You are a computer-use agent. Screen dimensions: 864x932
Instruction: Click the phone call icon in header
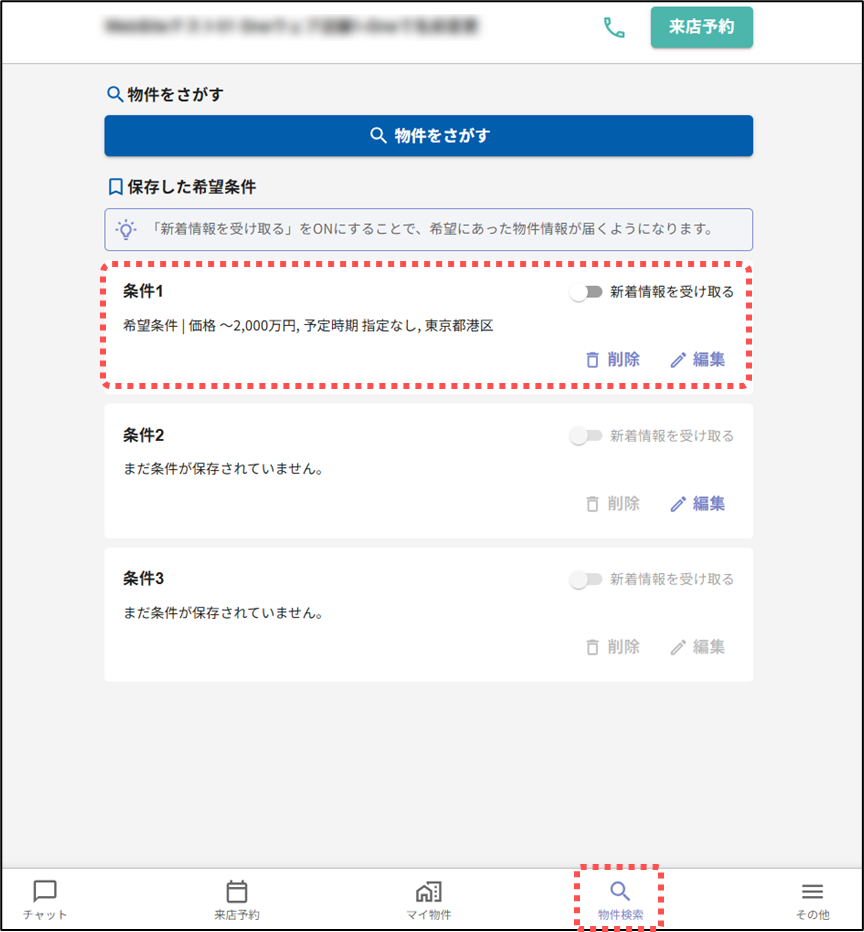(x=614, y=28)
